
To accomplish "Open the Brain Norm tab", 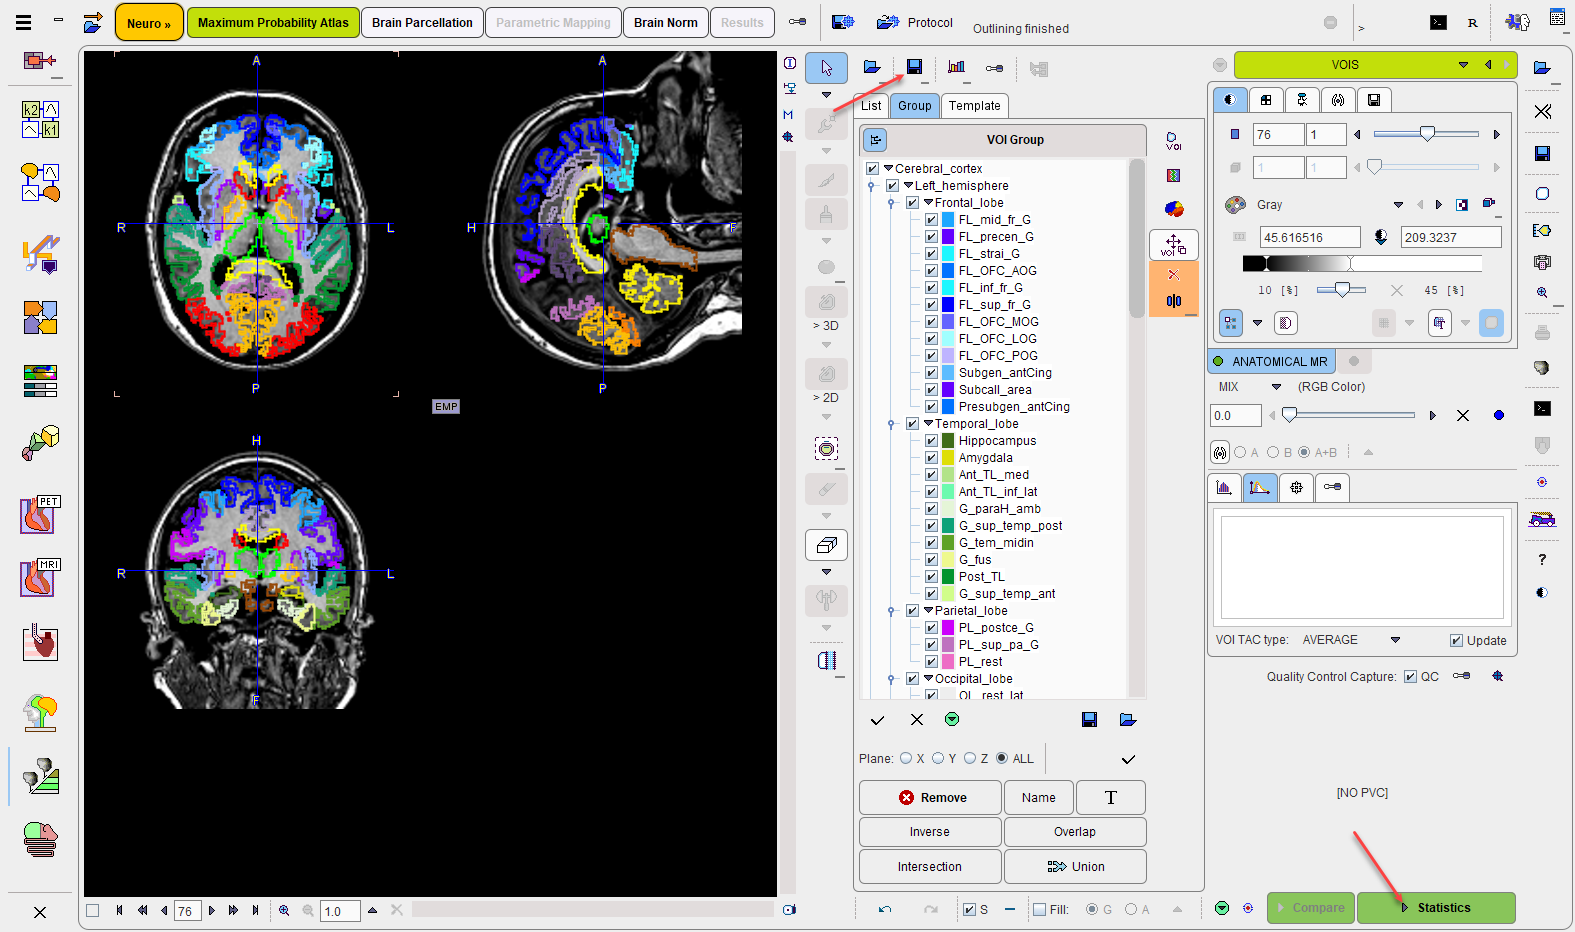I will coord(665,22).
